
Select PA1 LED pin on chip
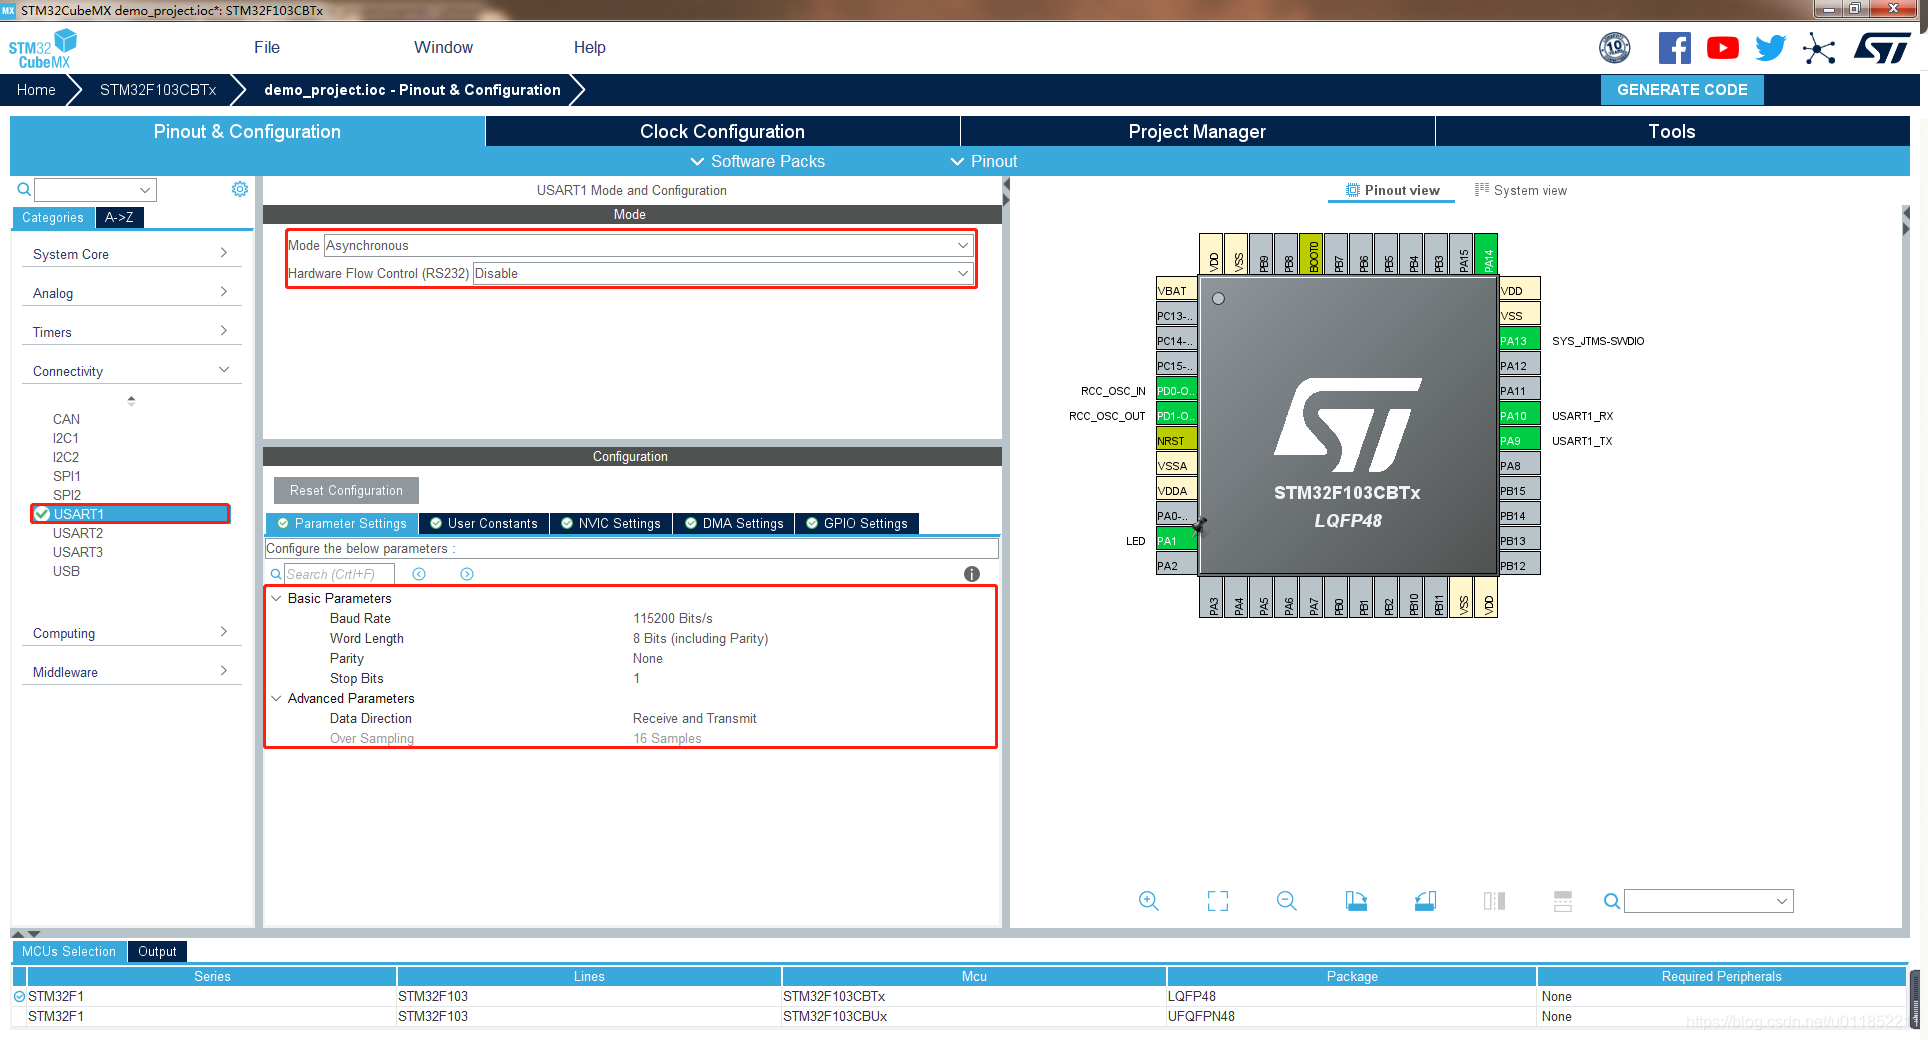click(x=1176, y=541)
